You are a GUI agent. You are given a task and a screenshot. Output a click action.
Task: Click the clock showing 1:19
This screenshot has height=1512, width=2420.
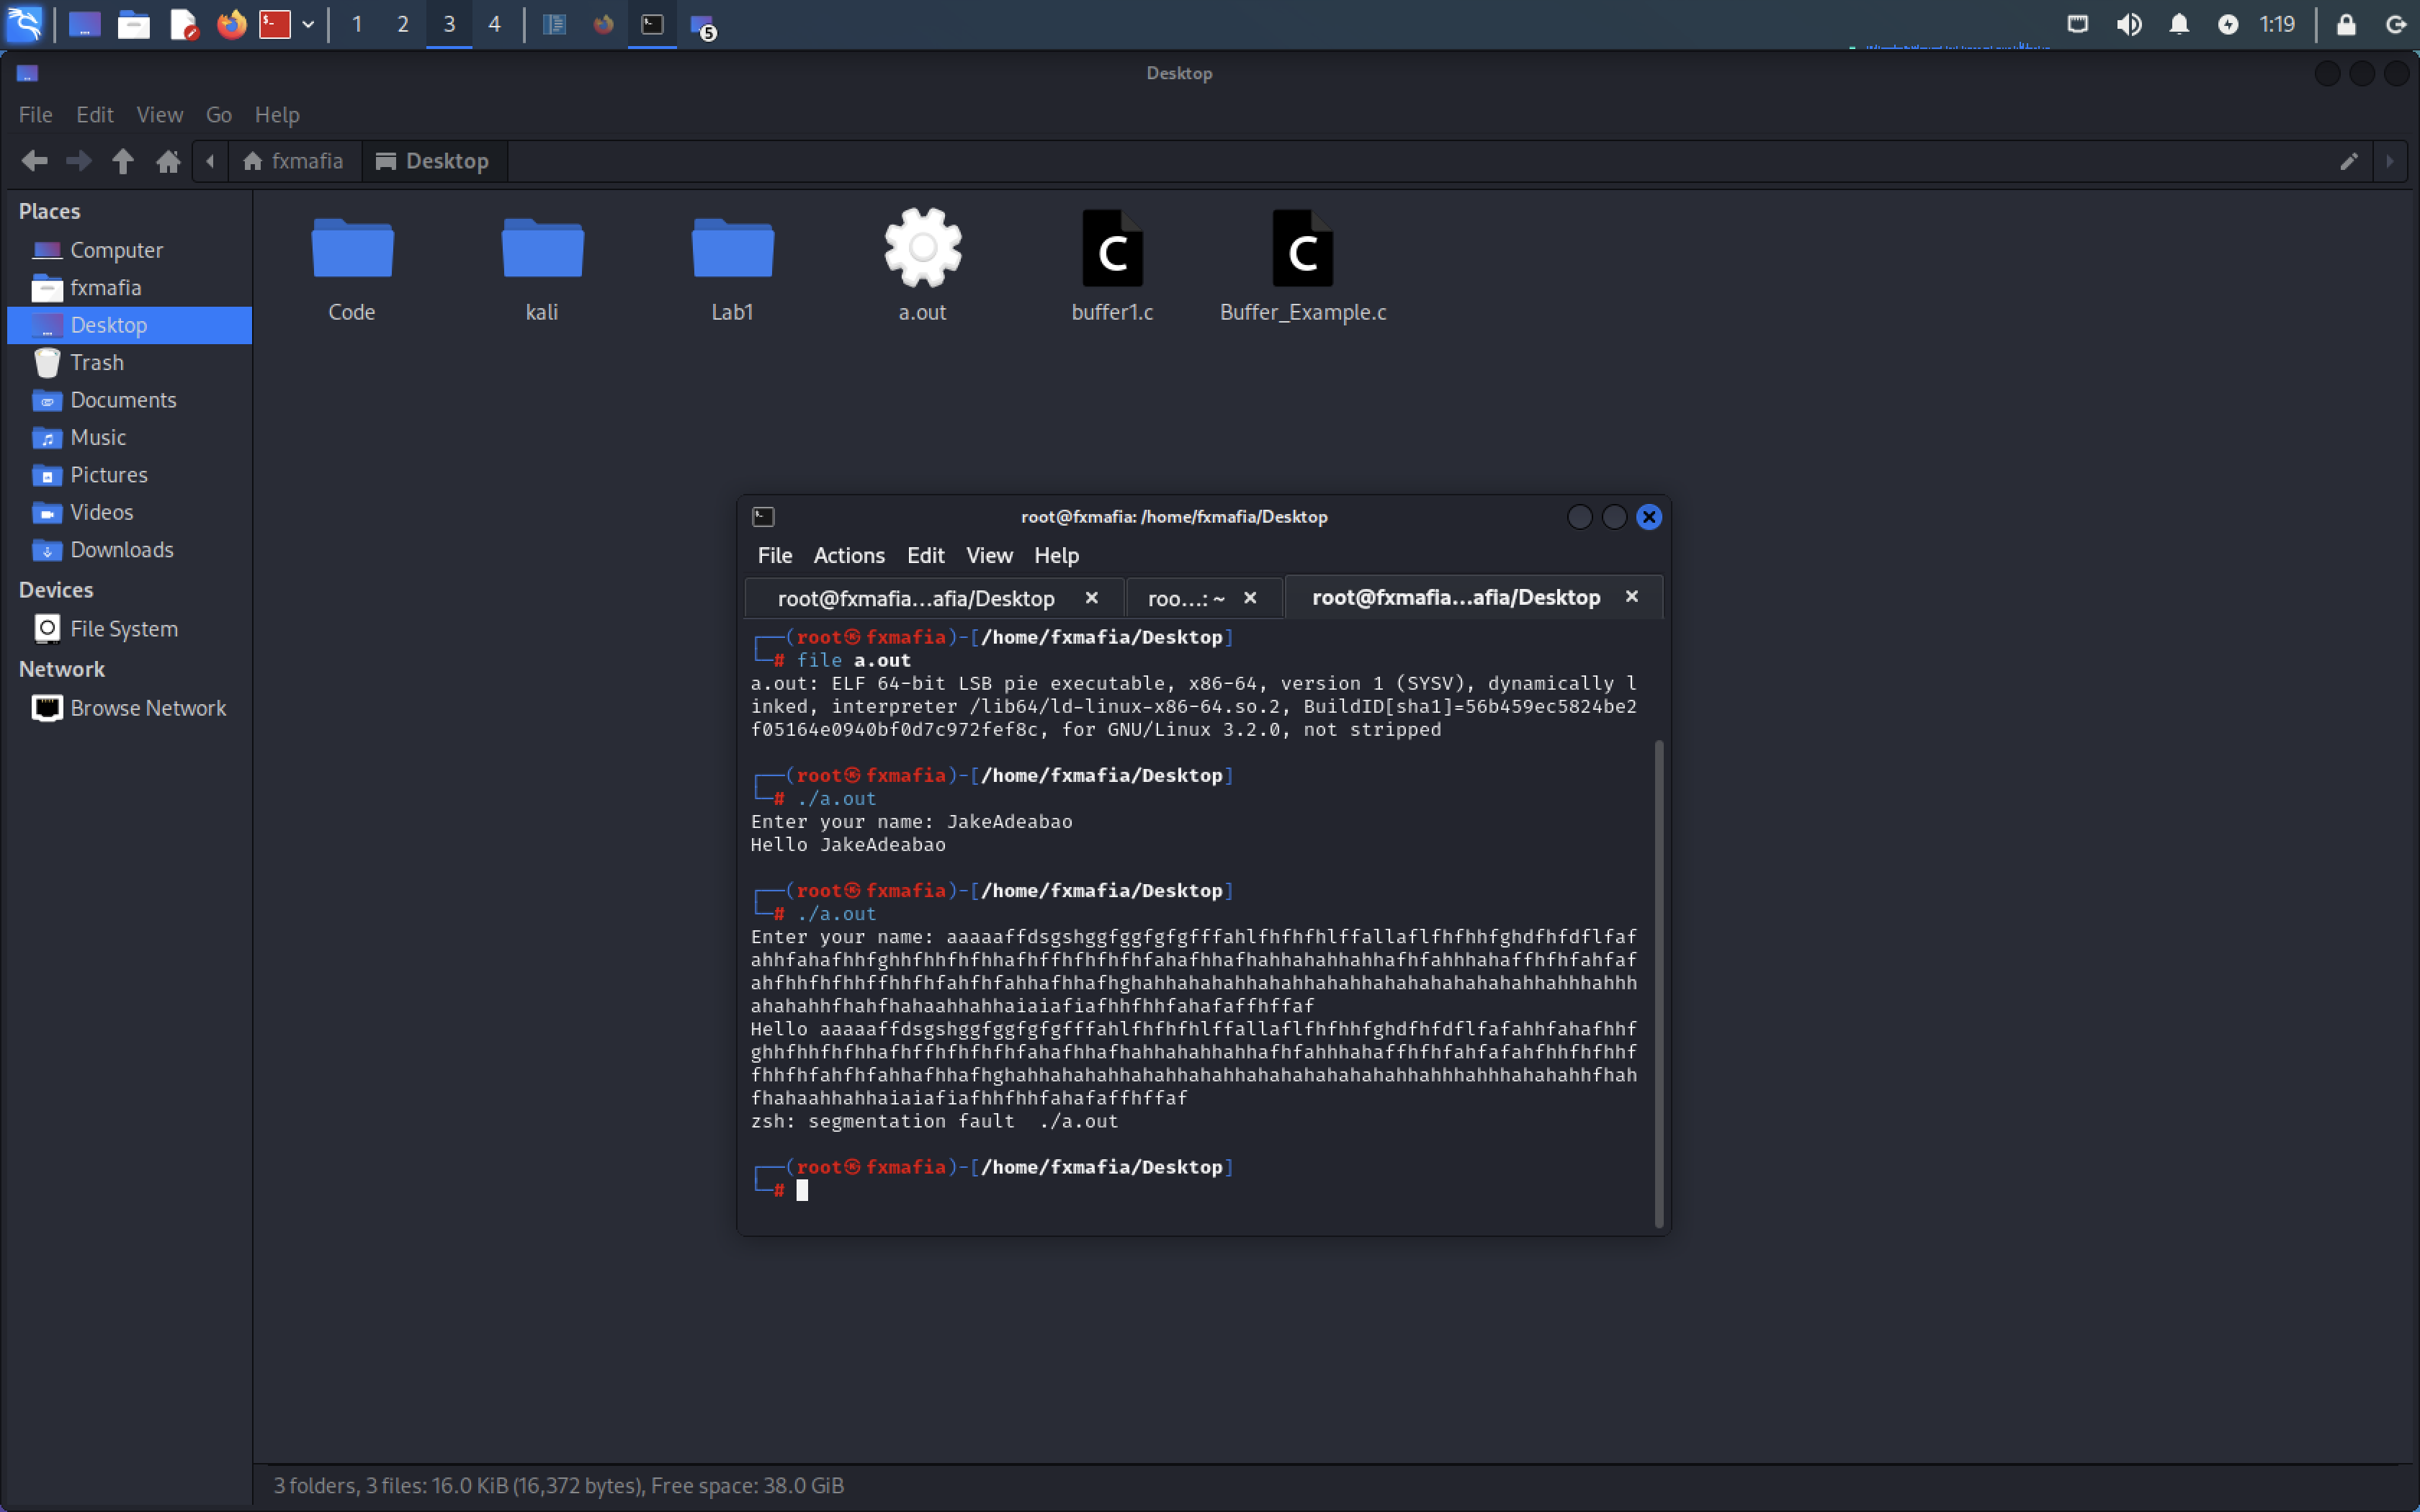tap(2277, 24)
